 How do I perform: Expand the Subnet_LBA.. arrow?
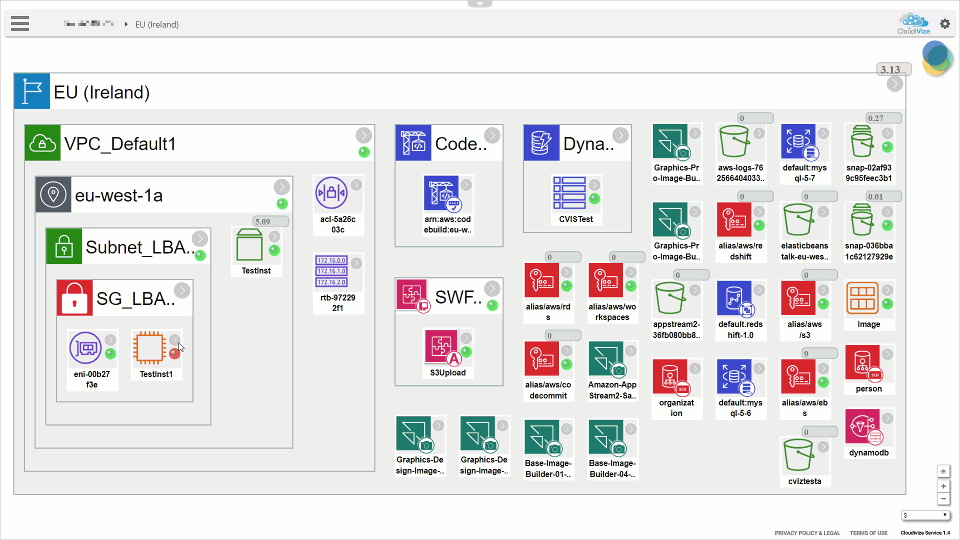[200, 238]
